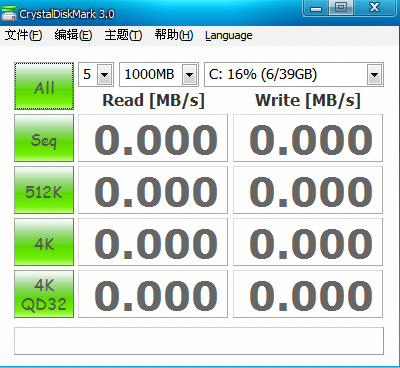Screen dimensions: 400x368
Task: Expand the C: 16% drive dropdown
Action: tap(374, 74)
